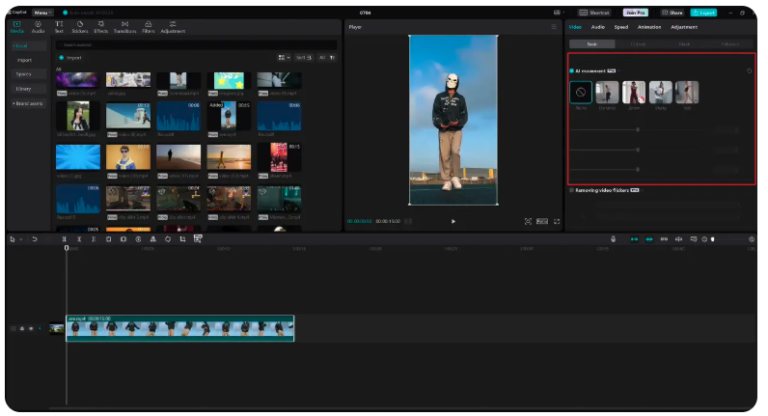Toggle the AI movement checkbox
The image size is (768, 416).
click(x=571, y=71)
